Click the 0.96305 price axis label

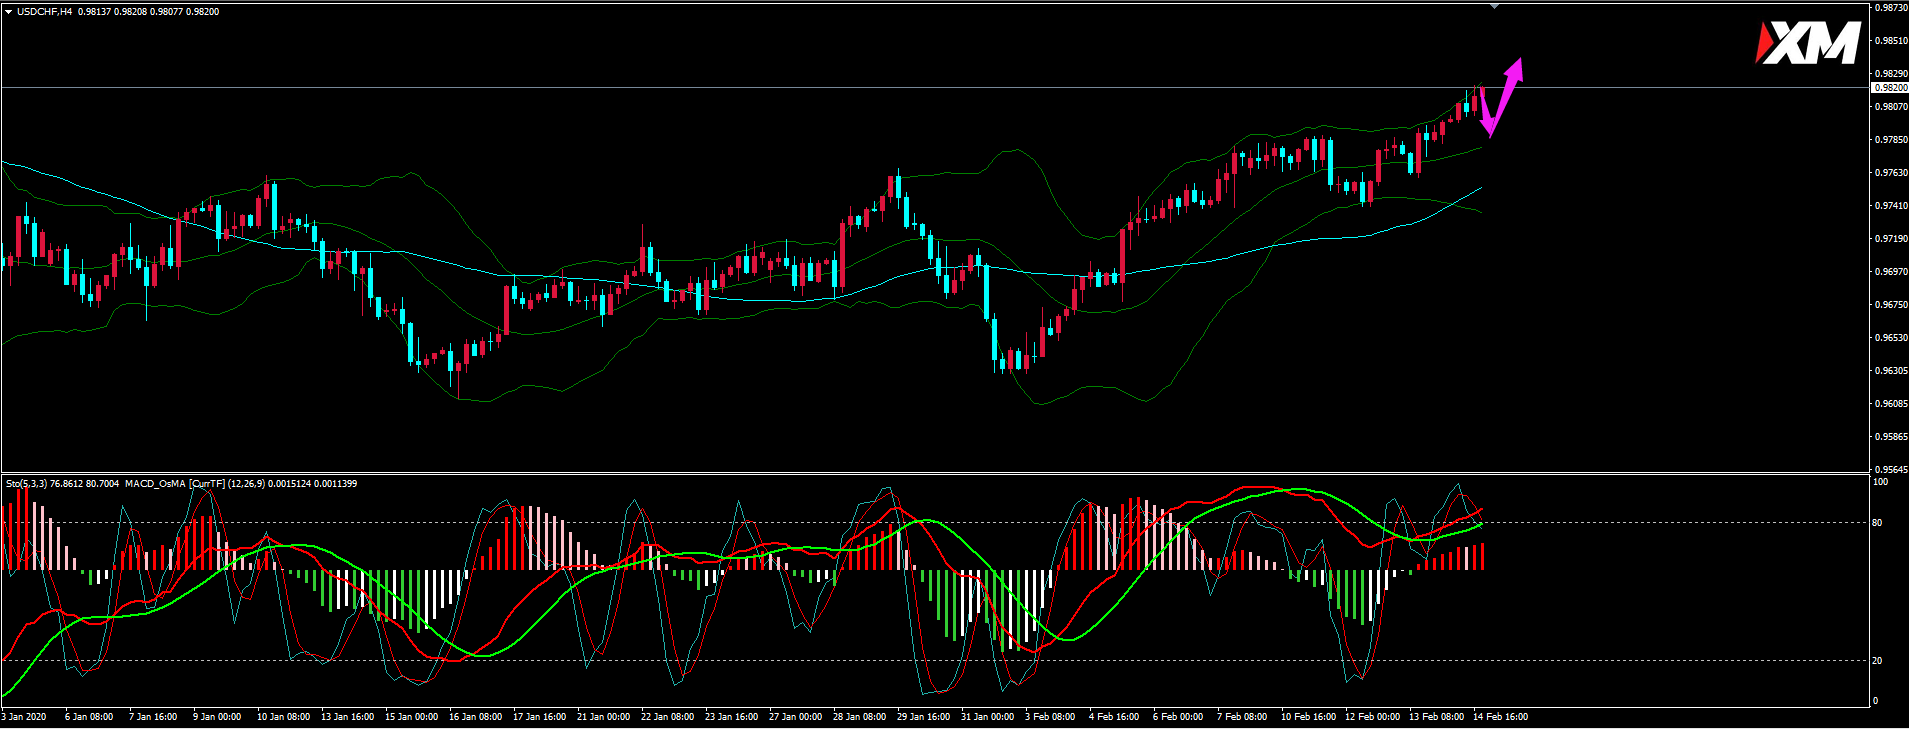pyautogui.click(x=1889, y=371)
